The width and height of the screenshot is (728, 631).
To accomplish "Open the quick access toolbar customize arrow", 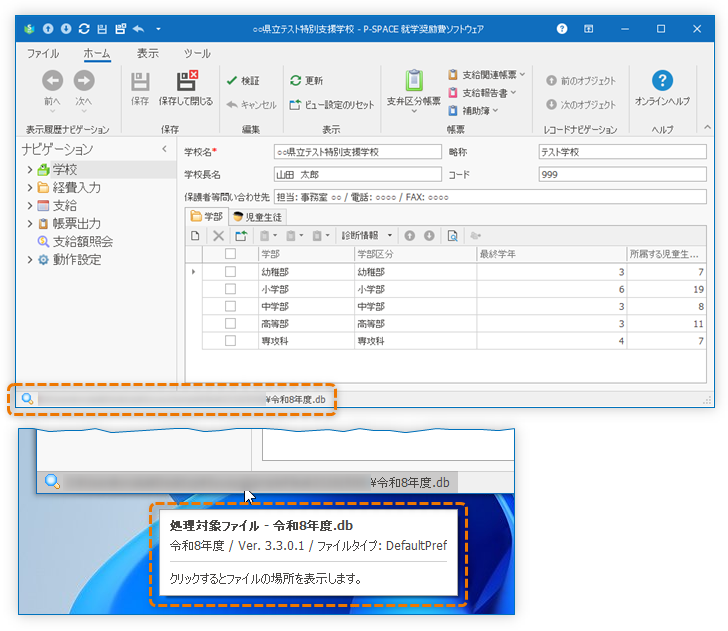I will coord(158,29).
